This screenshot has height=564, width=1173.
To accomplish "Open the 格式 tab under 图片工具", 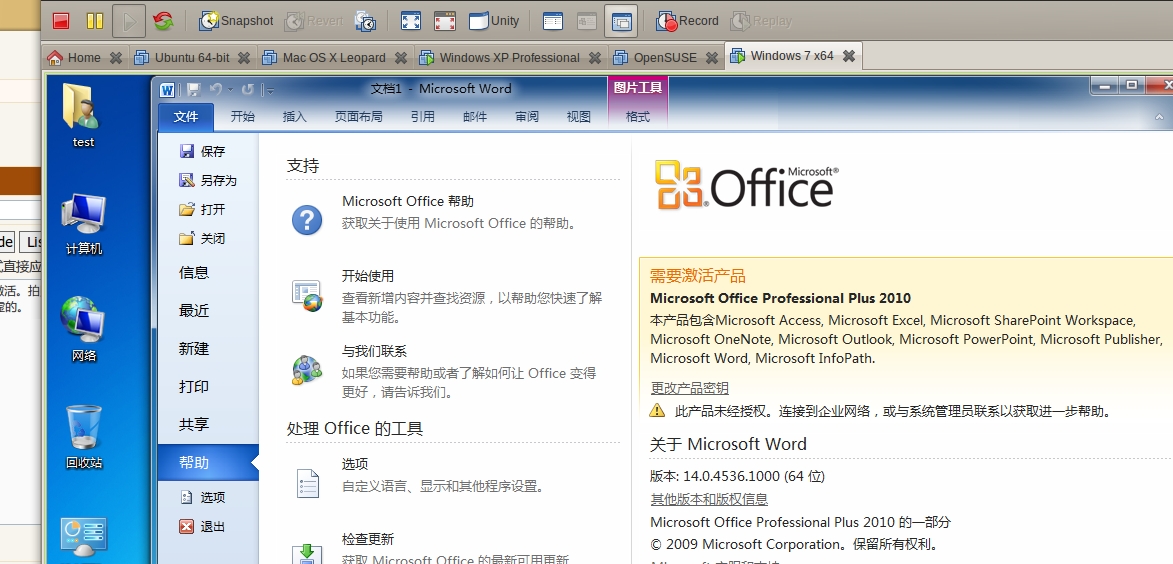I will (x=637, y=117).
